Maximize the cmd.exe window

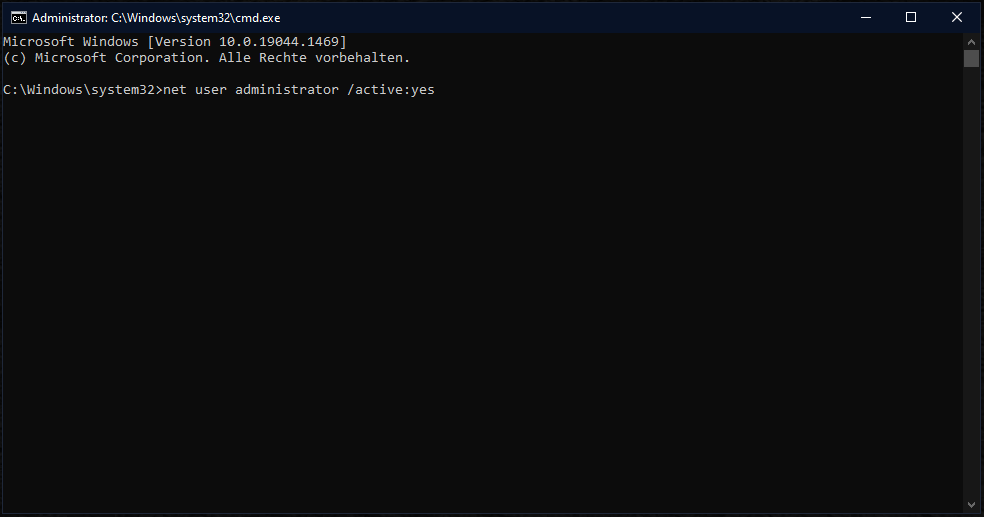click(911, 17)
